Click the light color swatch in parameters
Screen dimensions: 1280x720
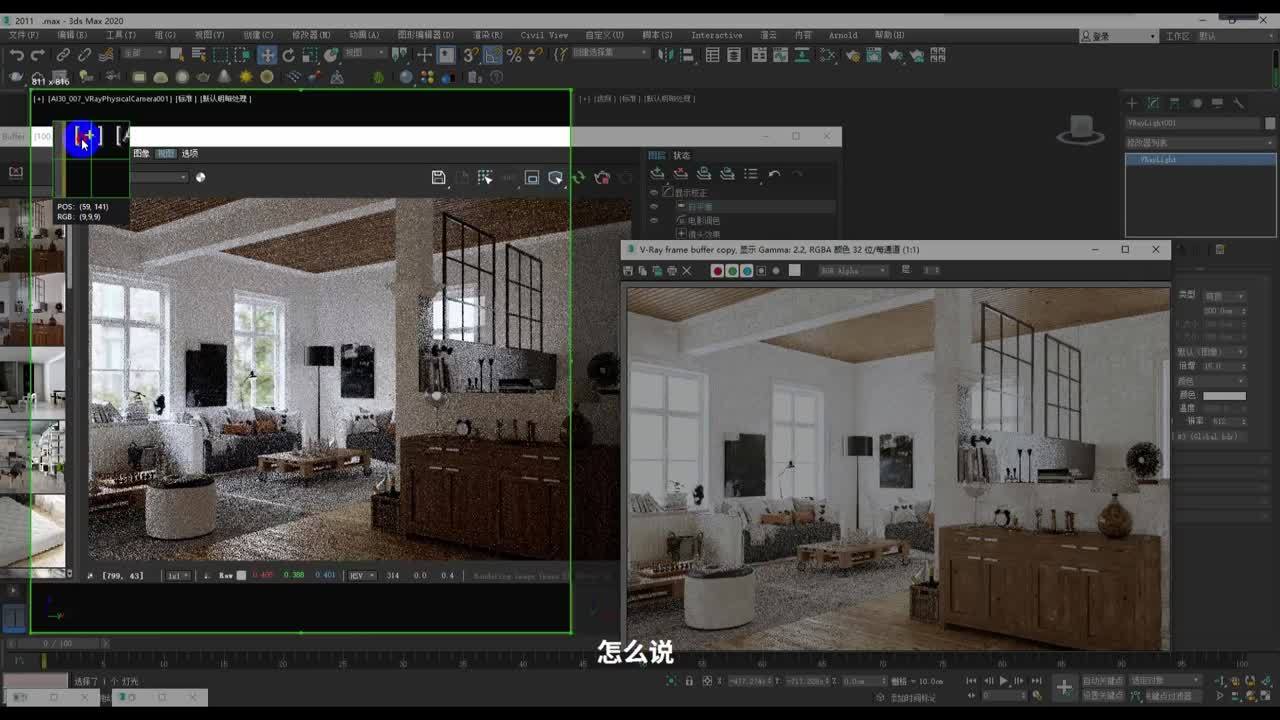(1224, 396)
